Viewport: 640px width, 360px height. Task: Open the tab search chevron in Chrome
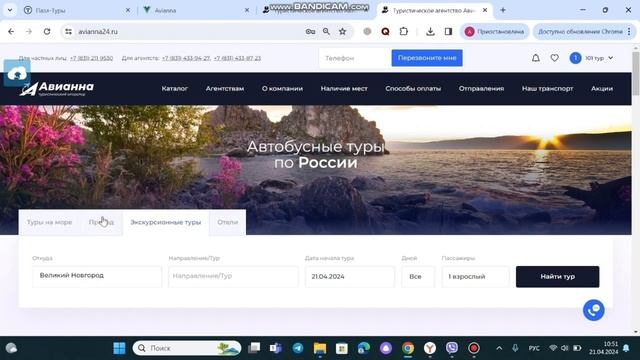pos(10,10)
